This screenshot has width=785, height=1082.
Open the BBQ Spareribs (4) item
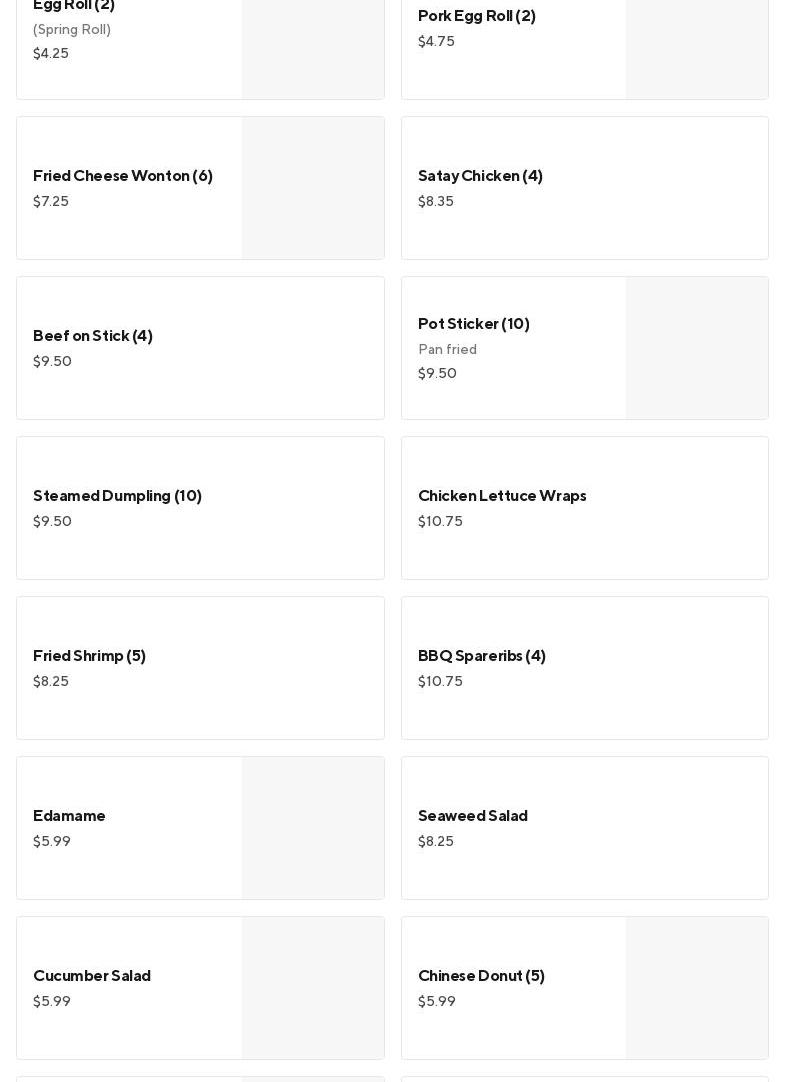pyautogui.click(x=482, y=656)
